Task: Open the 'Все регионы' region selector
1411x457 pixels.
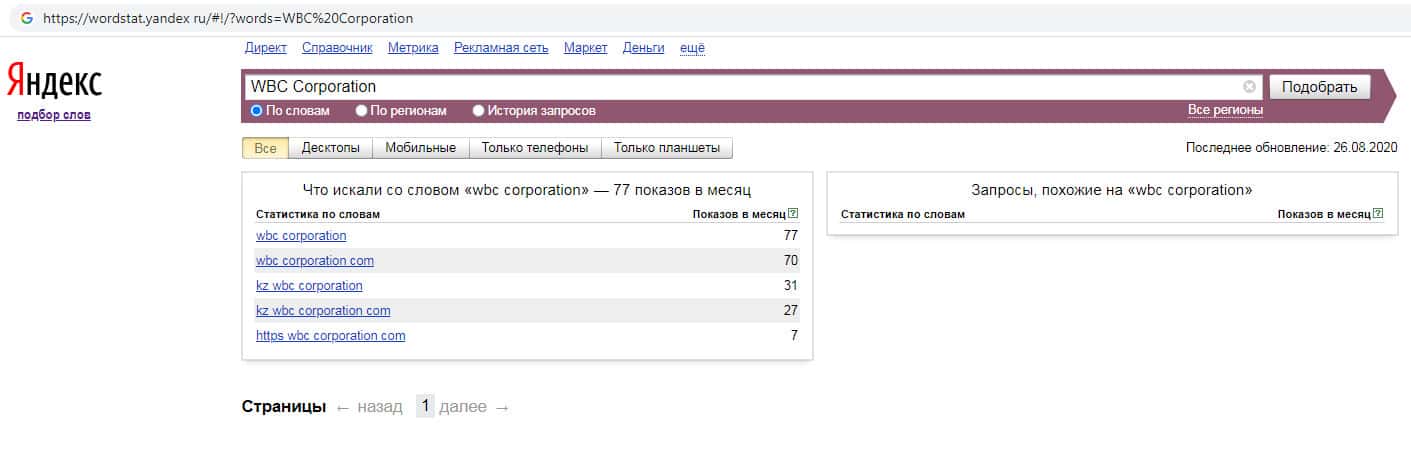Action: (x=1225, y=110)
